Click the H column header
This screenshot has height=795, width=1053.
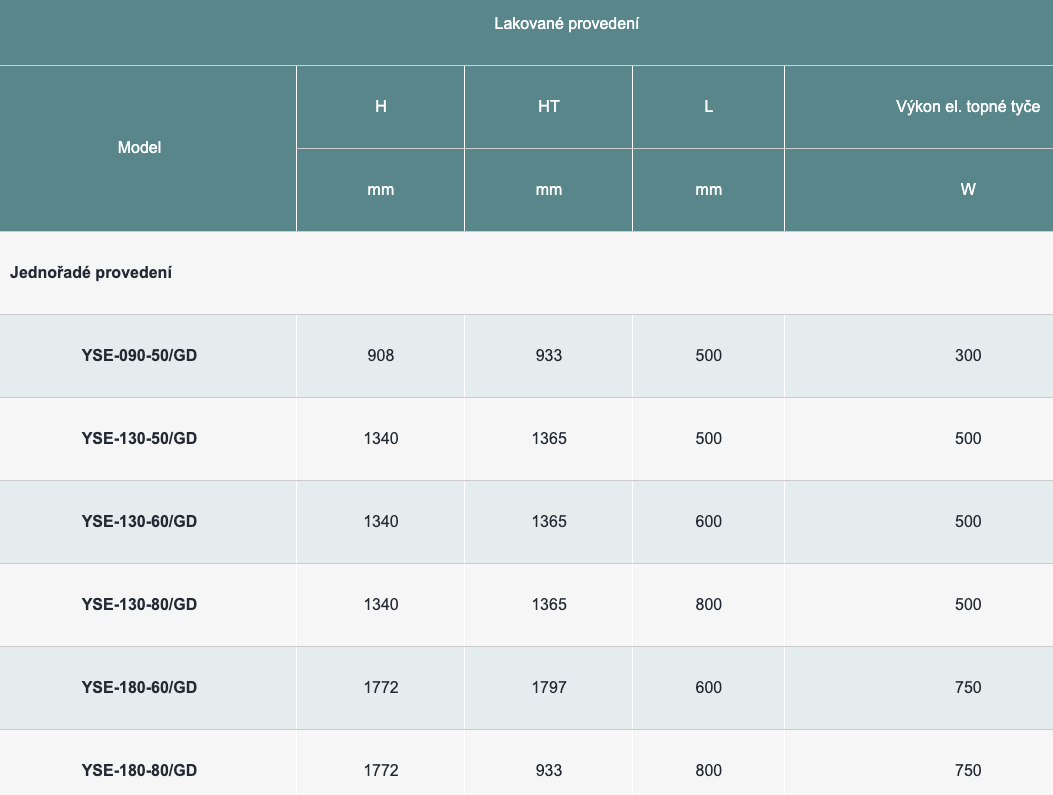[380, 107]
